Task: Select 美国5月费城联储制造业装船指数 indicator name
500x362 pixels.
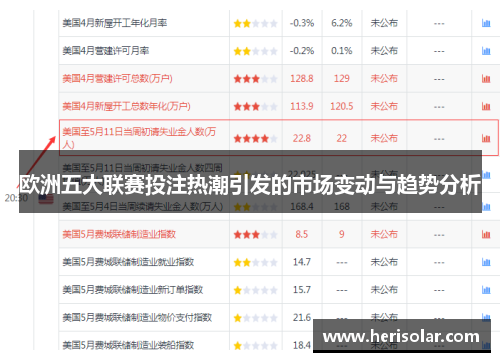Action: (128, 345)
